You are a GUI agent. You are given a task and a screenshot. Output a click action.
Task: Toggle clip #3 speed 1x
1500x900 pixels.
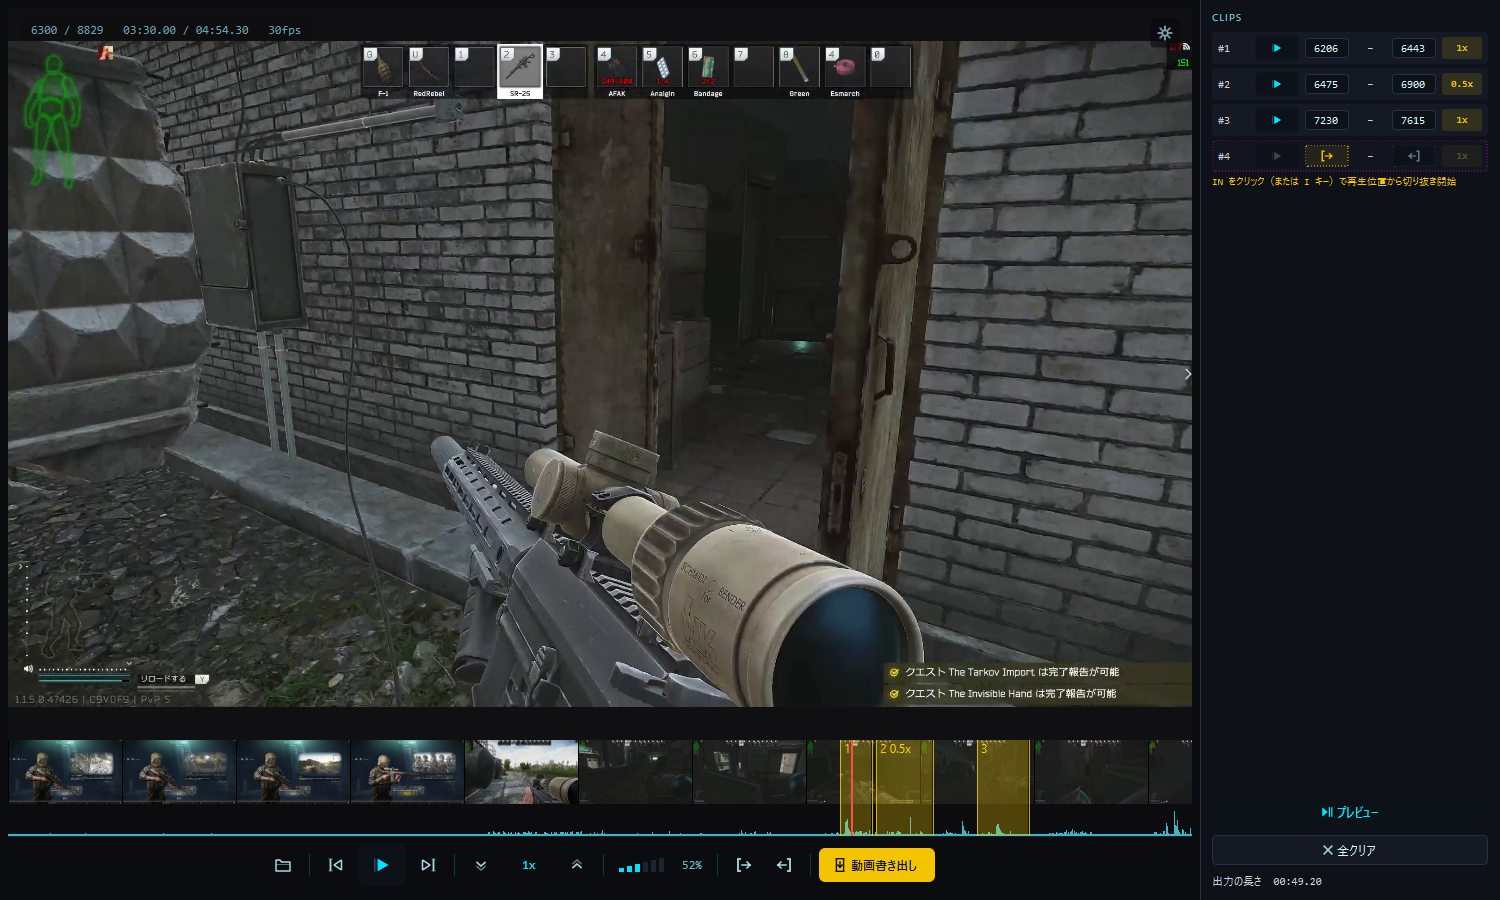click(1462, 120)
